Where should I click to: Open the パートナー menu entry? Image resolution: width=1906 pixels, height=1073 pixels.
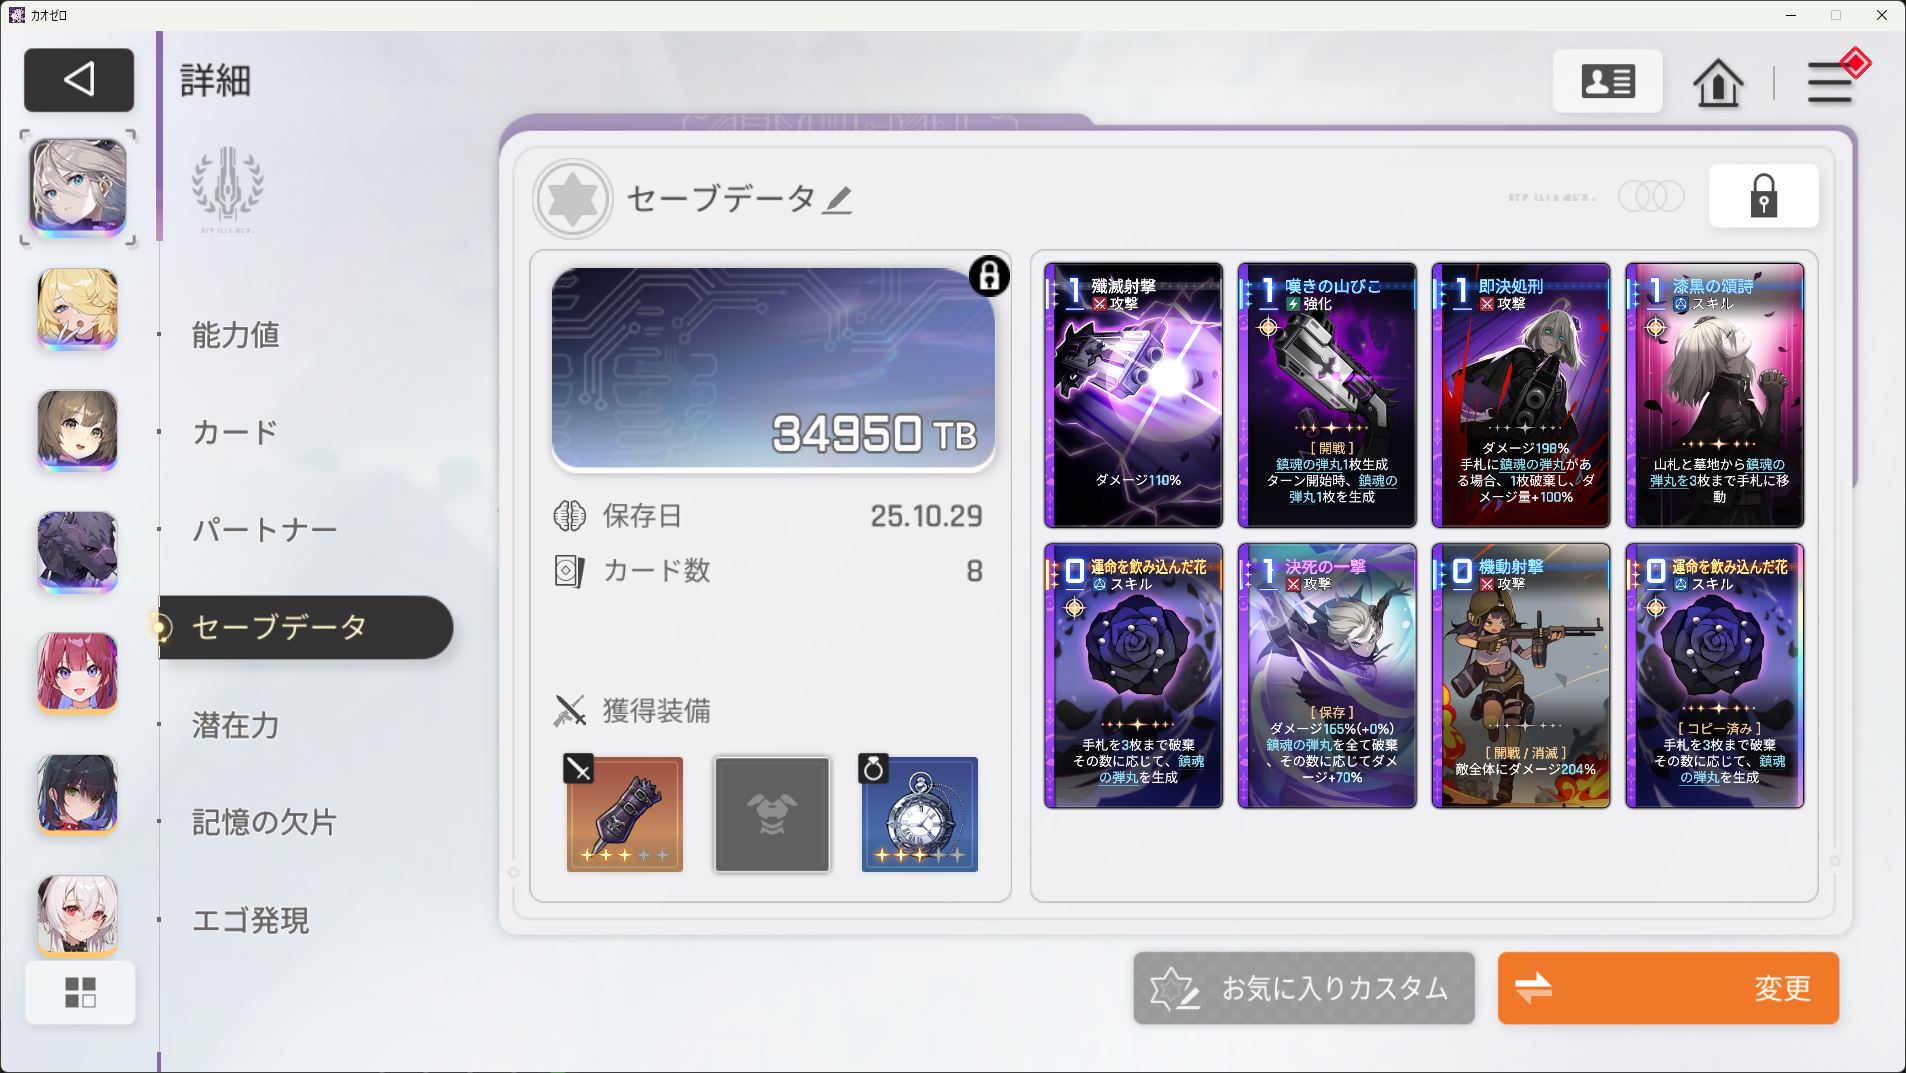pos(265,529)
